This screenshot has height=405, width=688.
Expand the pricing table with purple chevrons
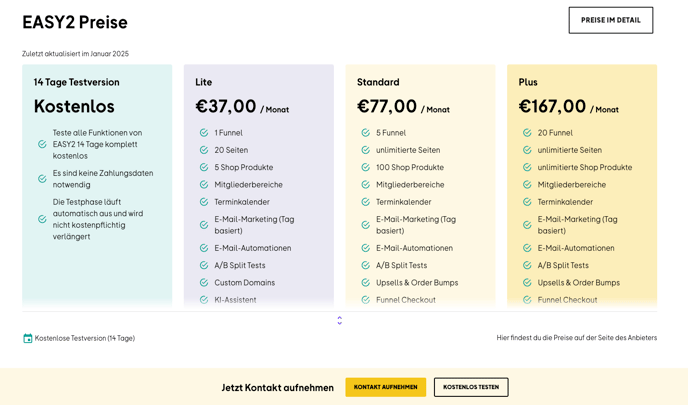coord(340,321)
